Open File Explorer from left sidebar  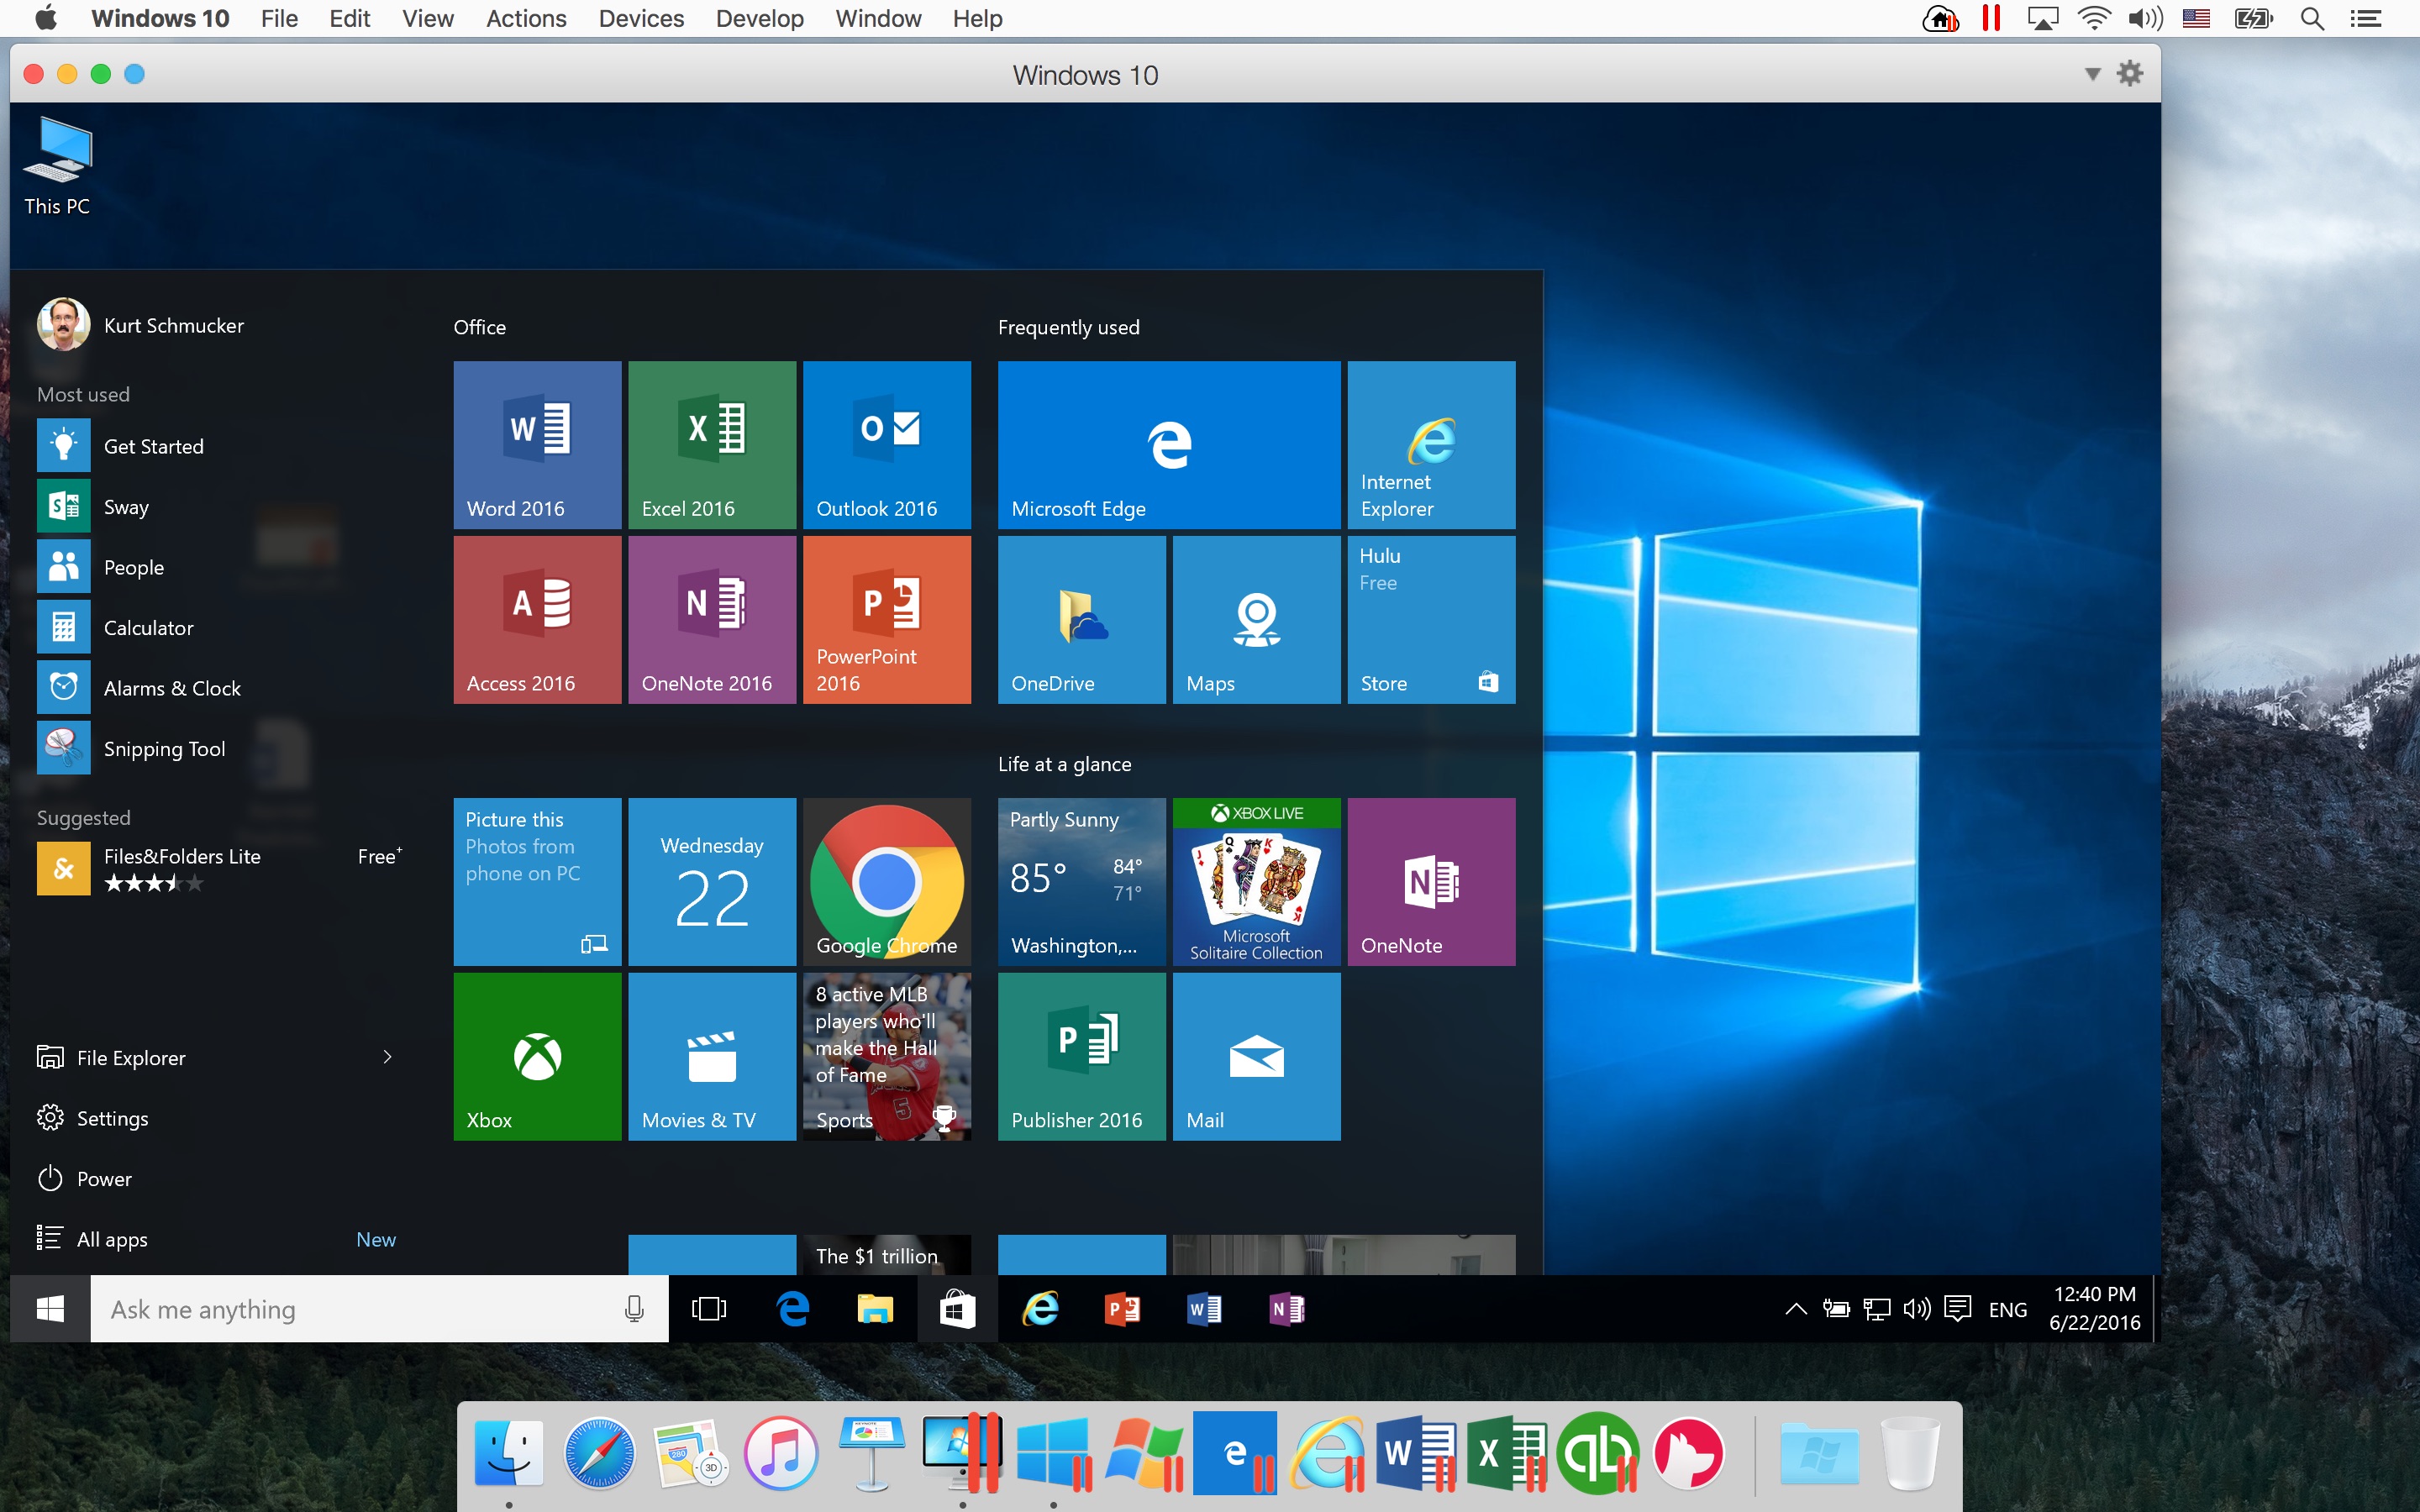[x=131, y=1058]
